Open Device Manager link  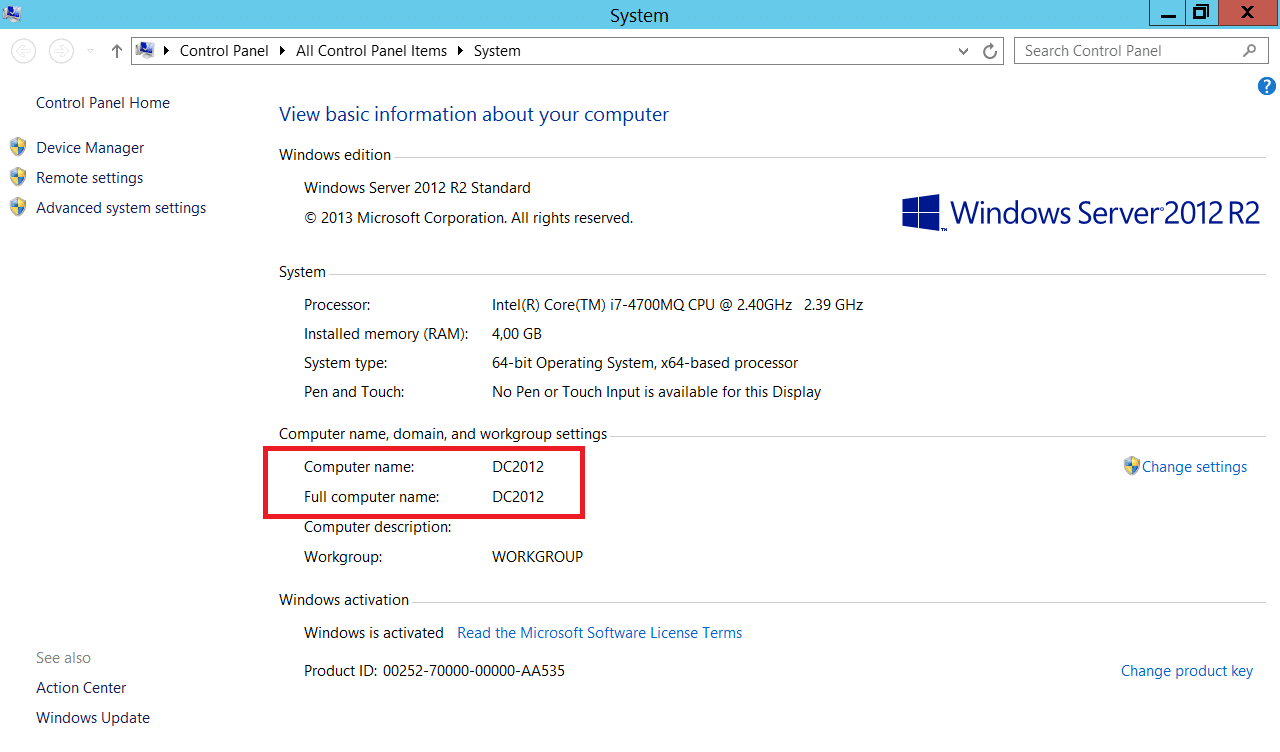90,148
